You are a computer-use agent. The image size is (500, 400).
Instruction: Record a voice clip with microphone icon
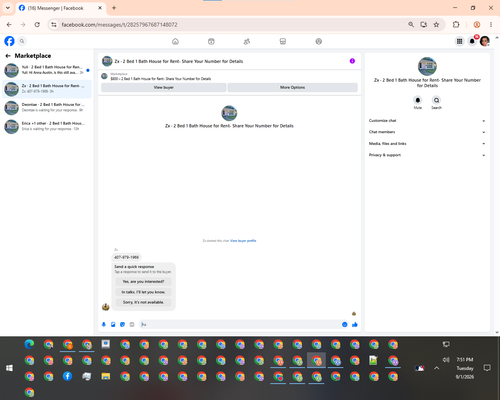104,324
